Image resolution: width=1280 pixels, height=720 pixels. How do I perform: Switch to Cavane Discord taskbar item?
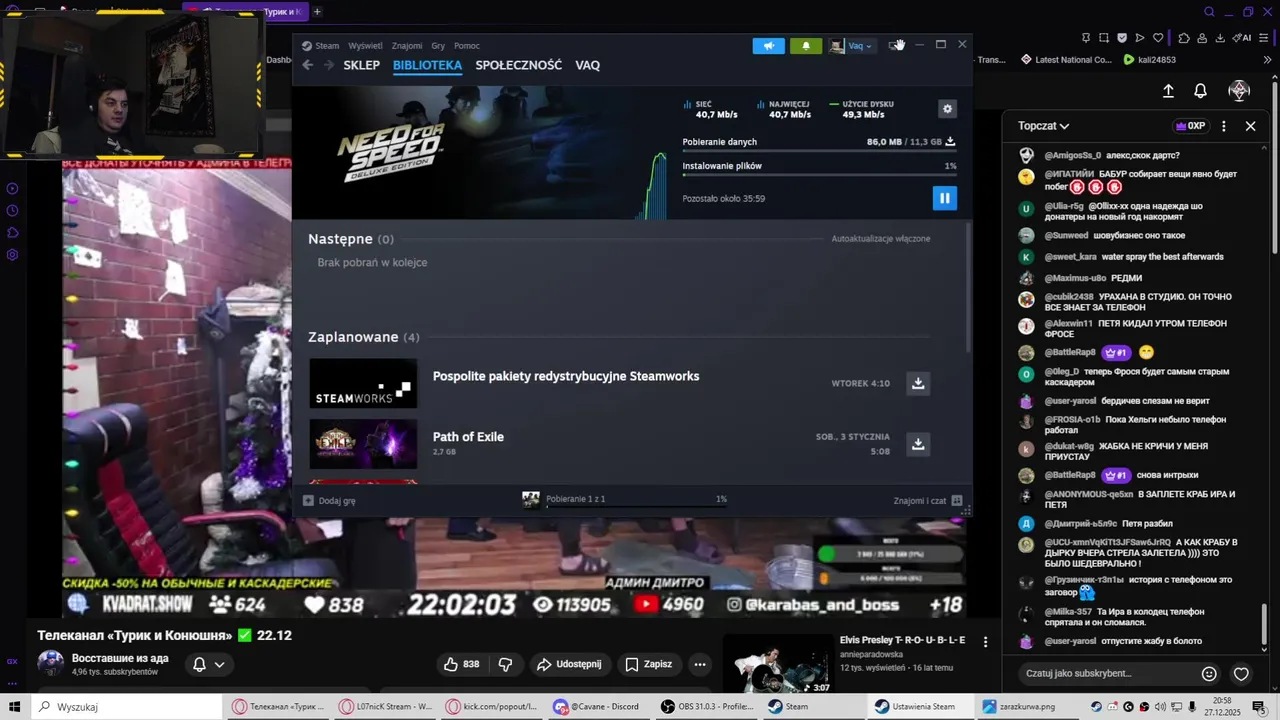click(x=599, y=706)
